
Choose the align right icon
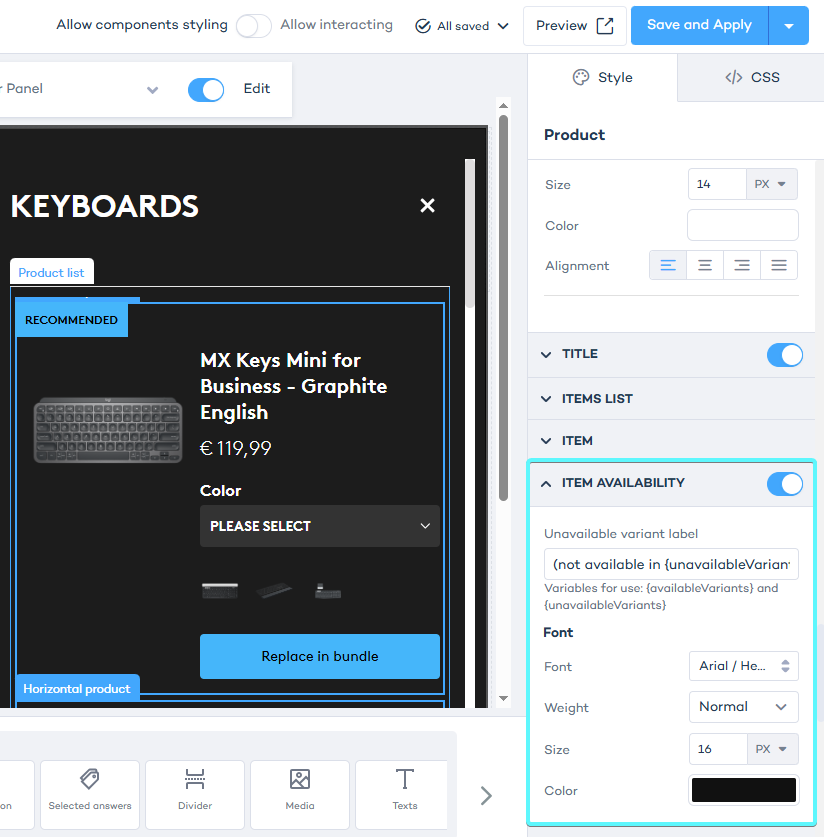pos(742,266)
